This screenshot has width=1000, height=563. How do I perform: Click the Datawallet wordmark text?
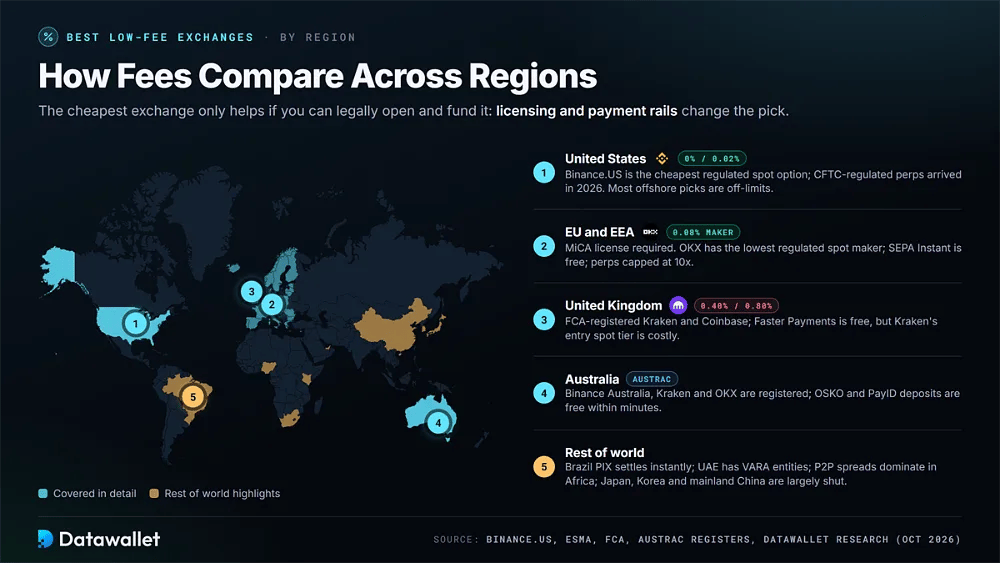109,539
